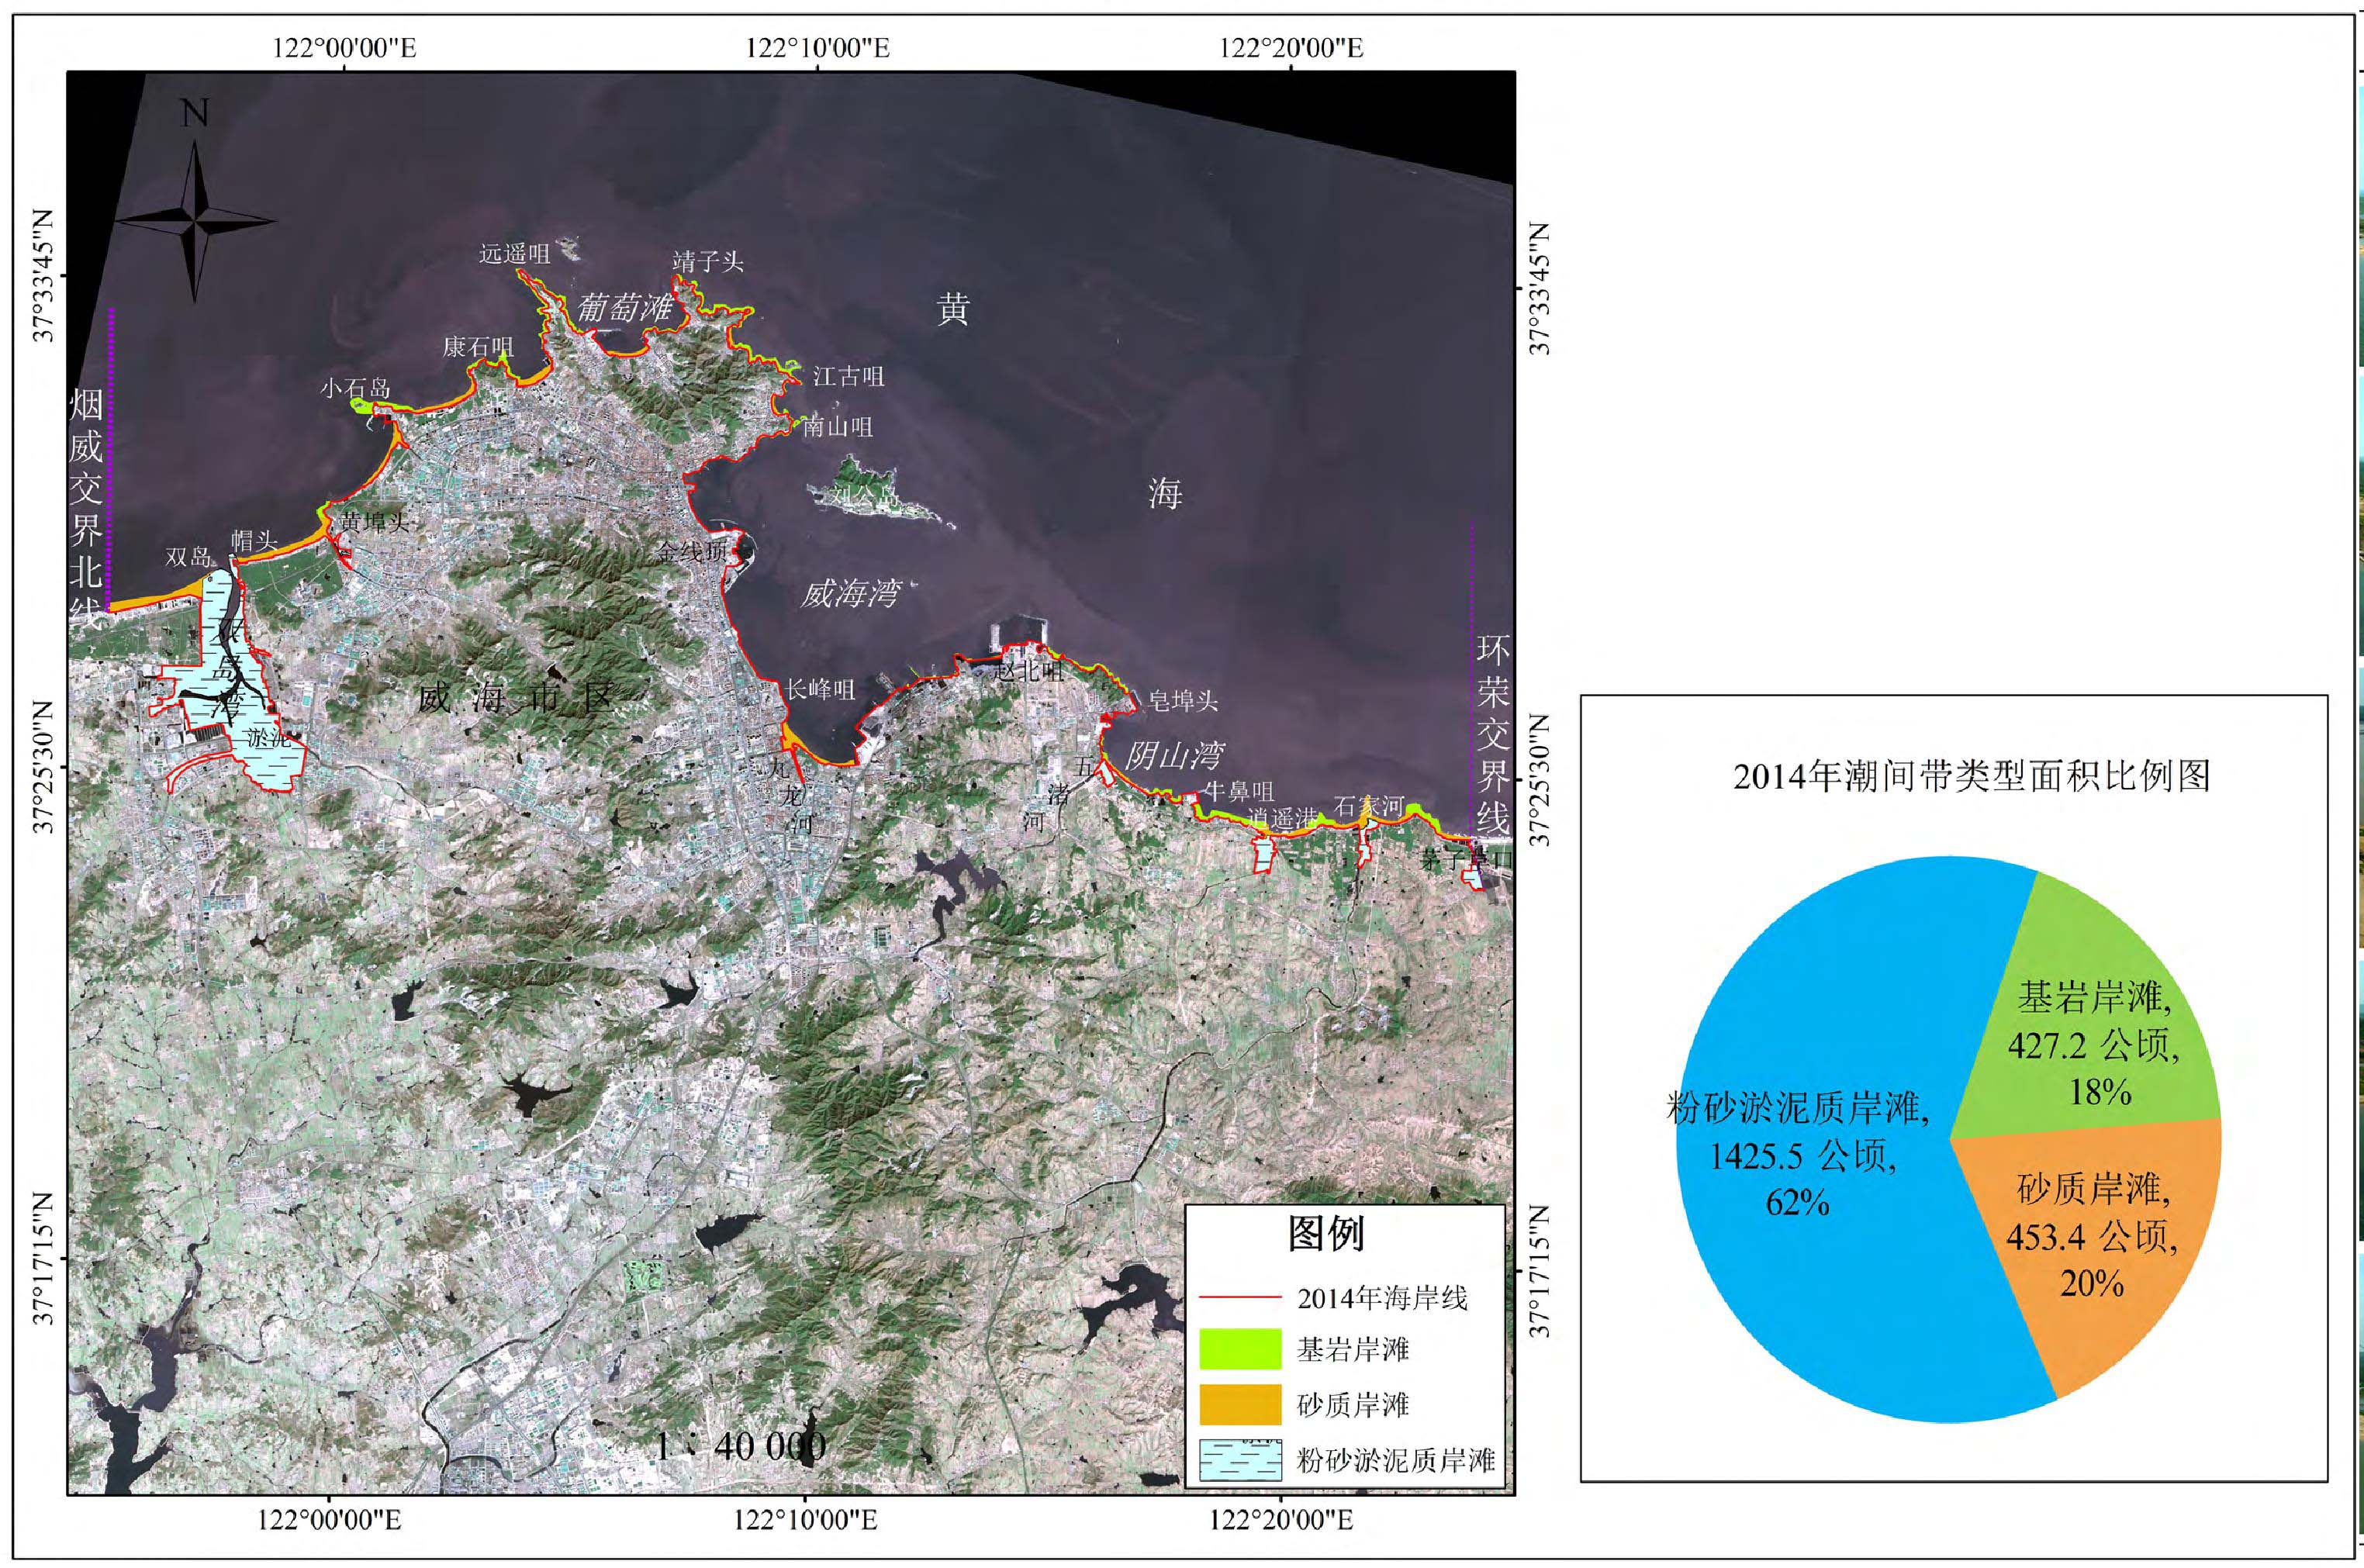The image size is (2364, 1568).
Task: Click the 烟威交界北线 vertical boundary label
Action: click(x=87, y=508)
